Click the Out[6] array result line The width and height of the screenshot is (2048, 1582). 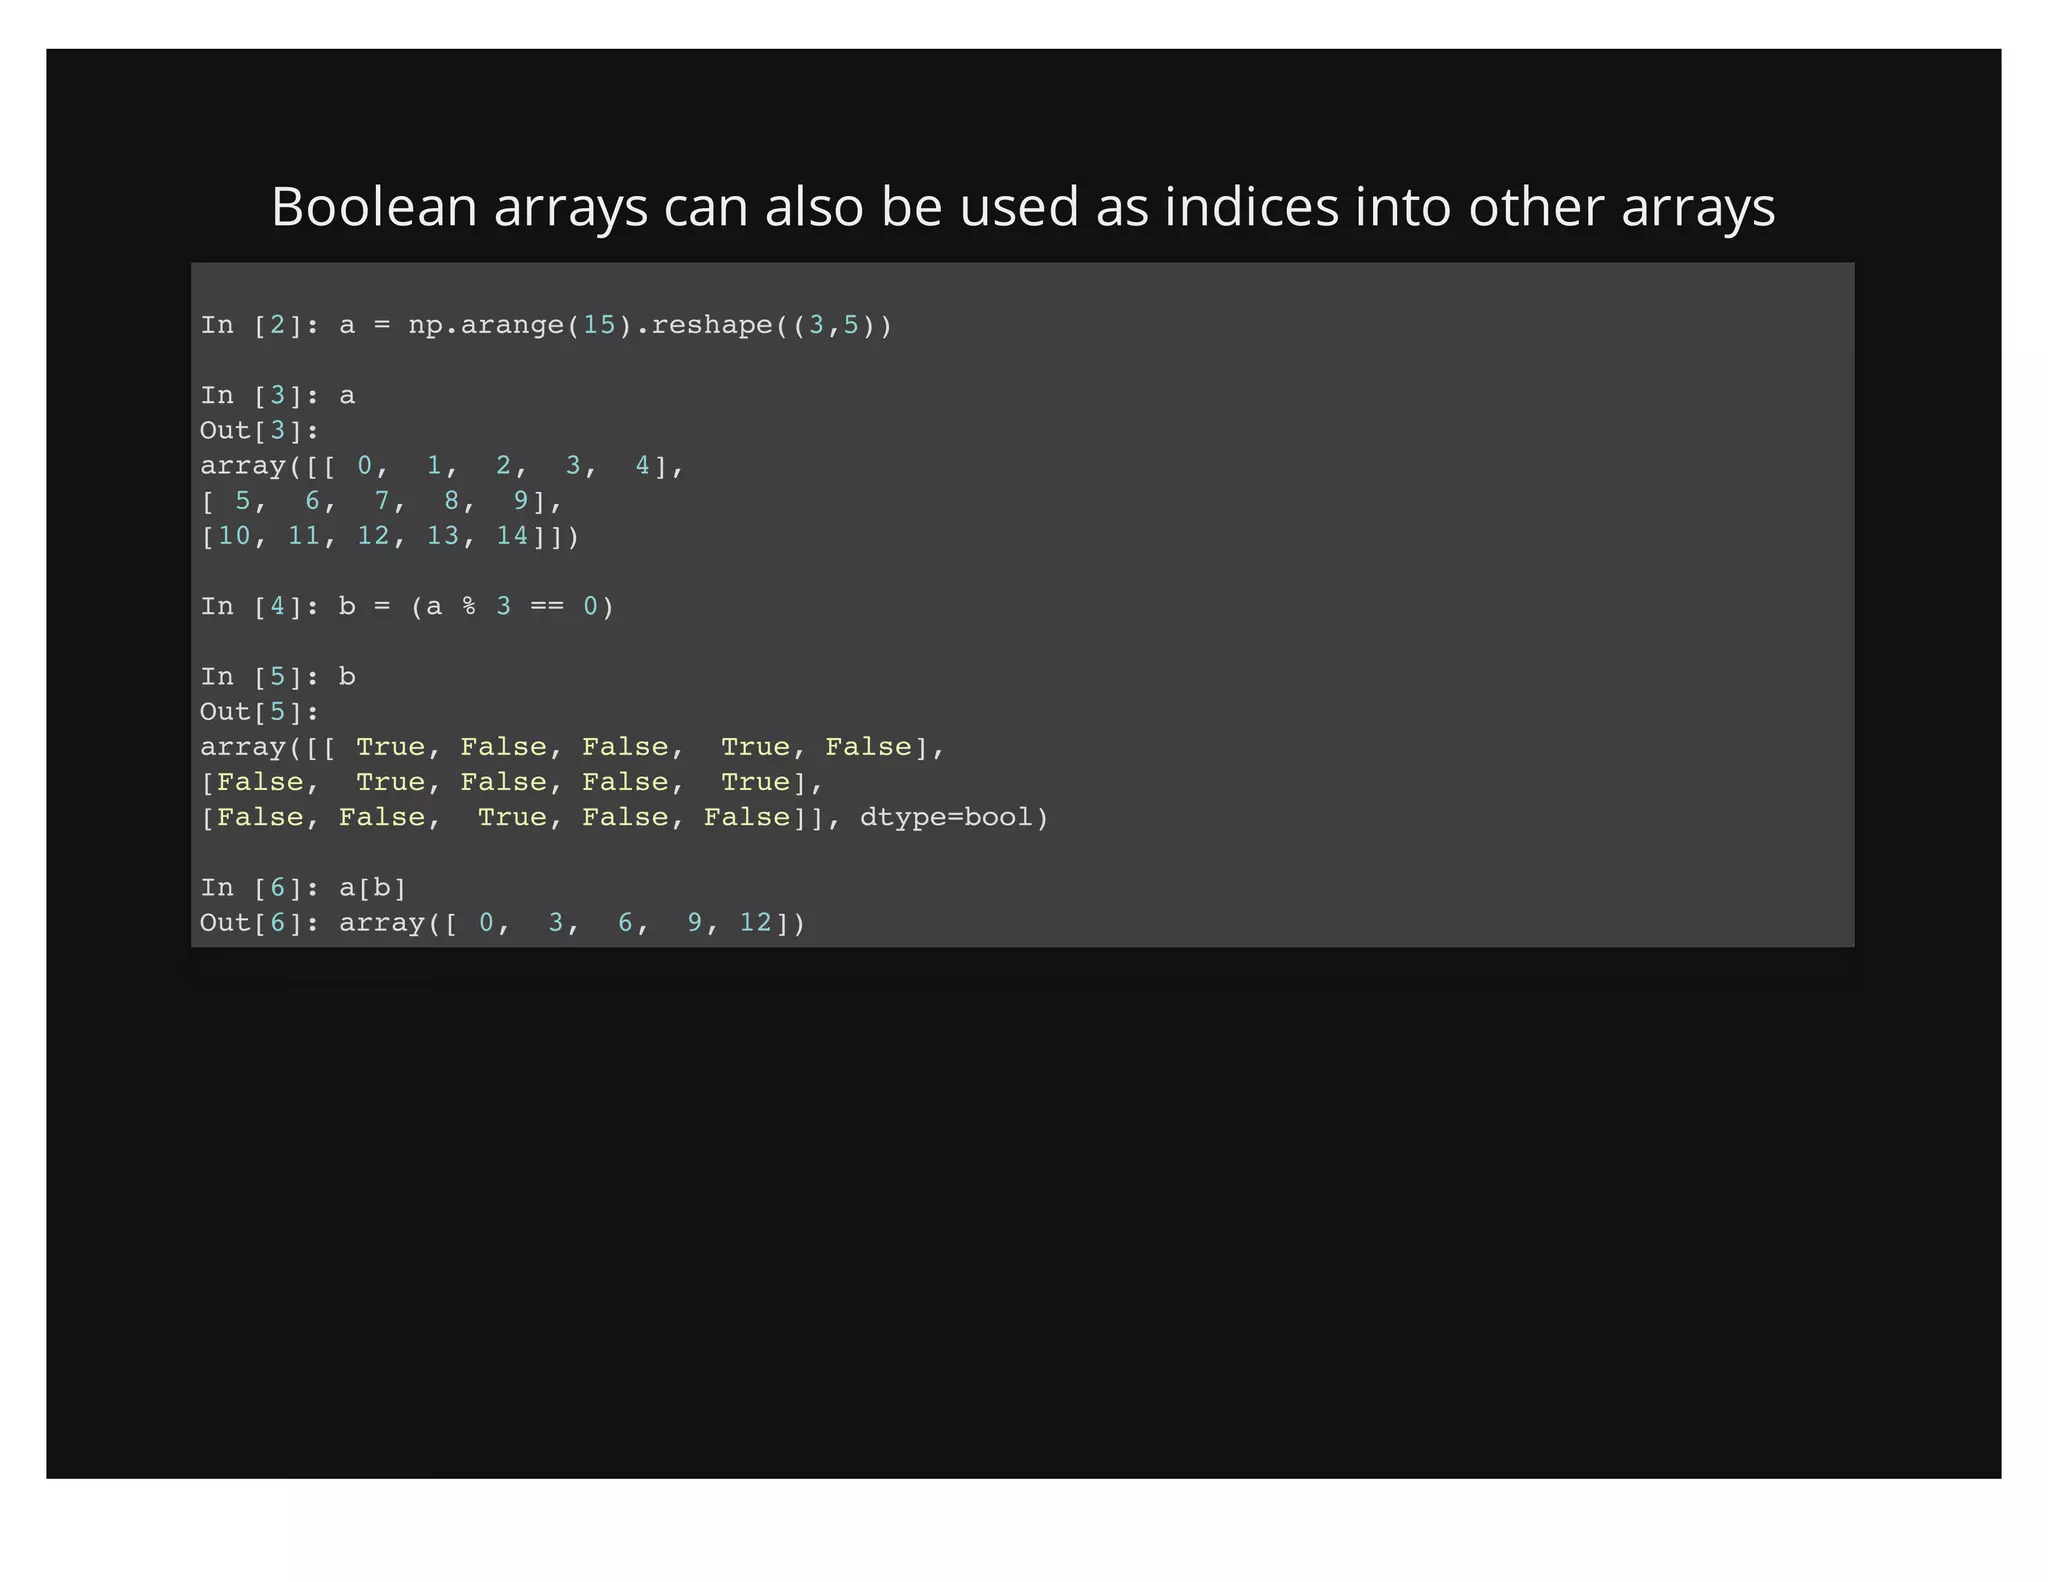[x=502, y=923]
